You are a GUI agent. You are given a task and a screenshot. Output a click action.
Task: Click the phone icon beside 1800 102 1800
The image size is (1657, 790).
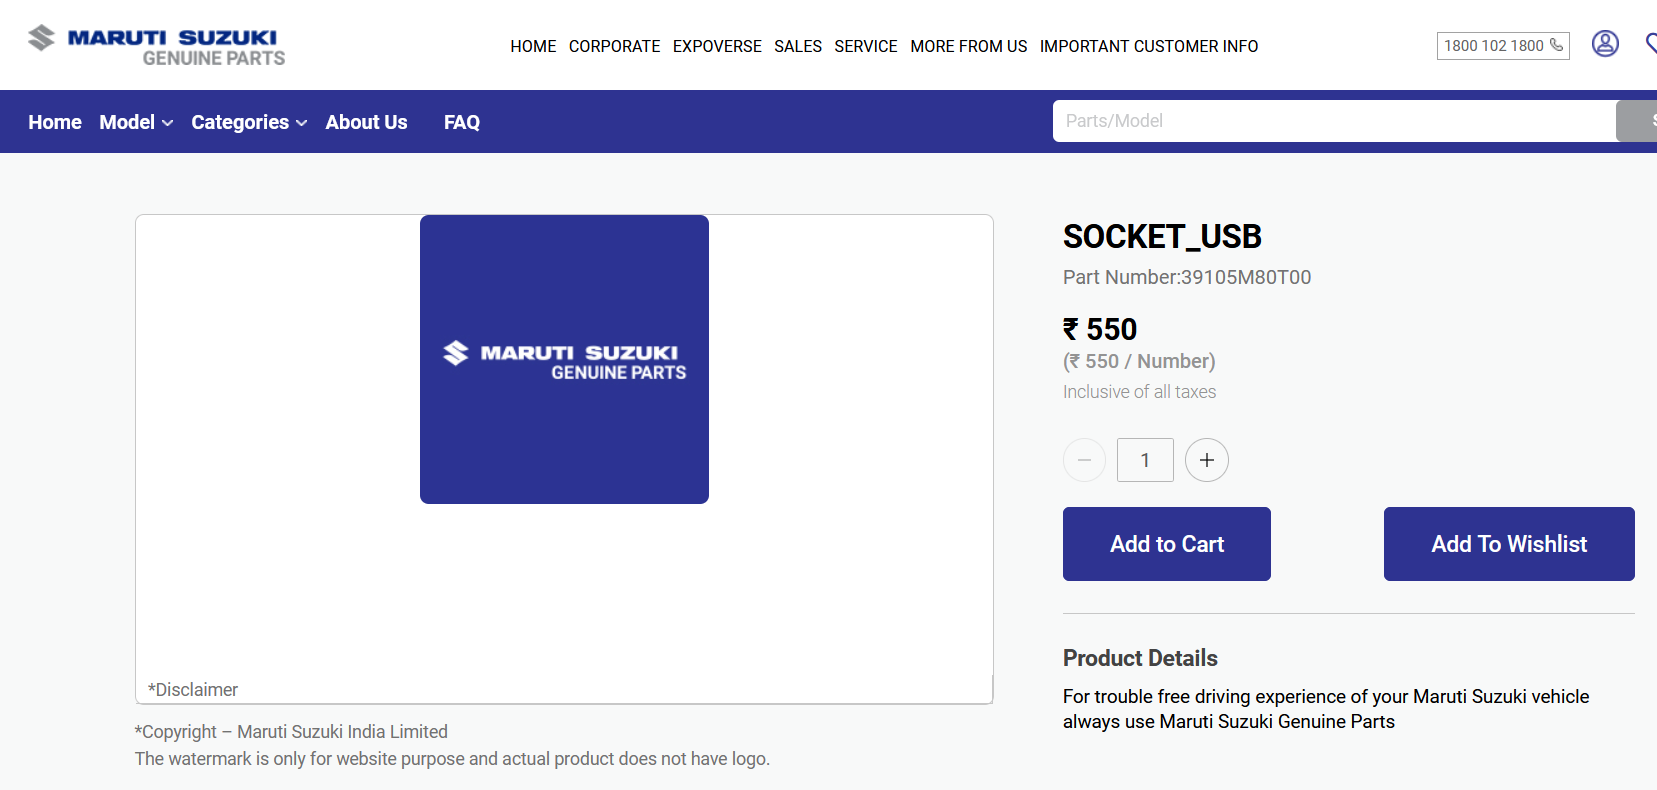[x=1556, y=45]
